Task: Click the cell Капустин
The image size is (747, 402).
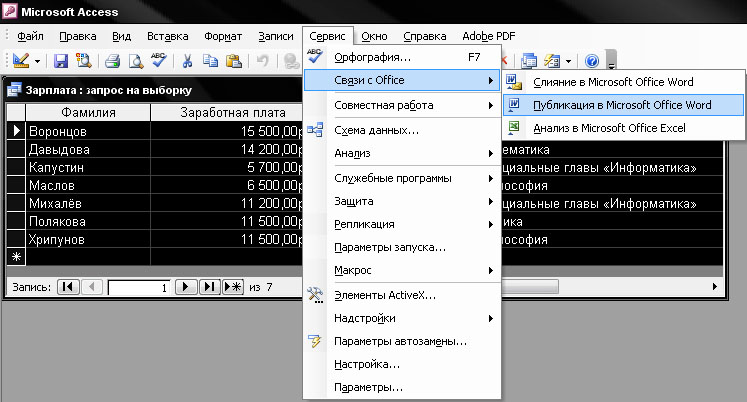Action: click(x=88, y=167)
